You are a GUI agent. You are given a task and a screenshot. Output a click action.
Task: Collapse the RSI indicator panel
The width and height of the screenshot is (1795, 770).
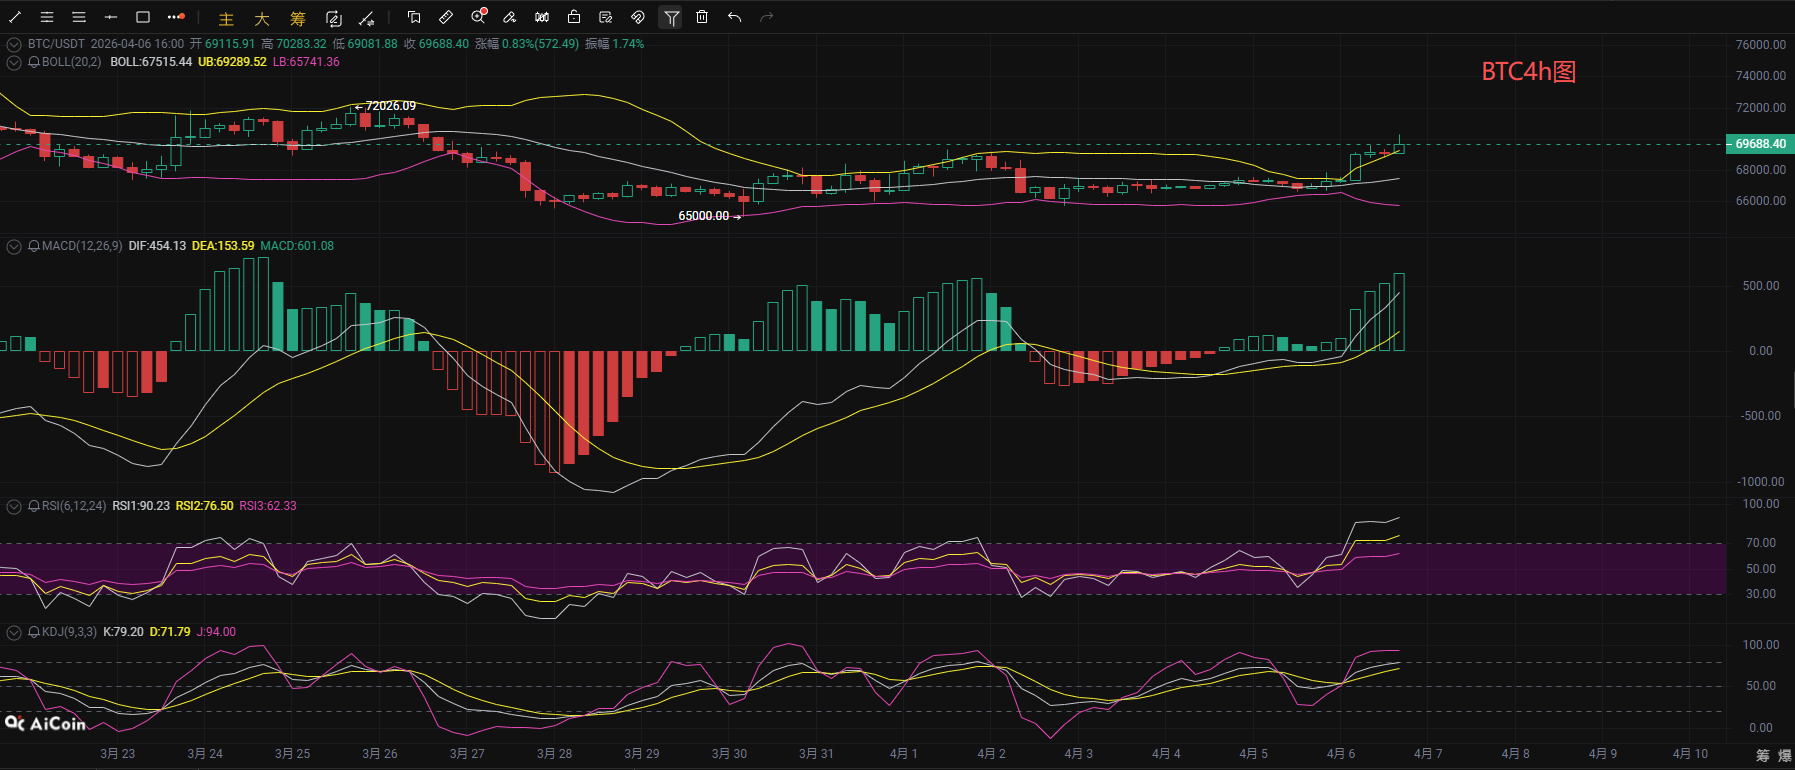coord(14,506)
